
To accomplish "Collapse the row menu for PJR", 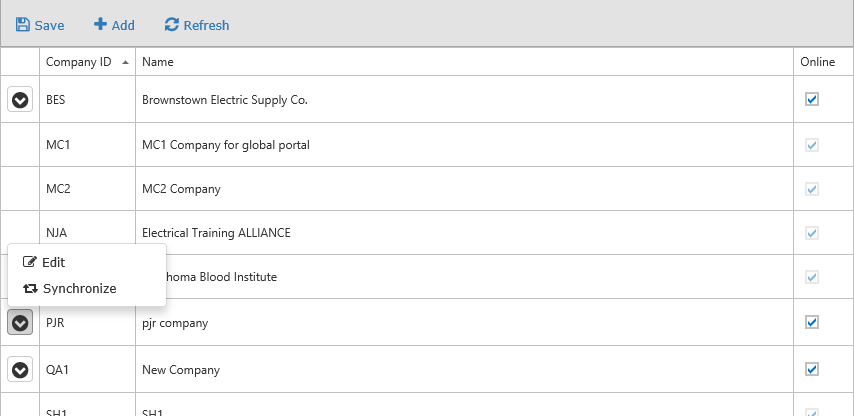I will (x=20, y=322).
